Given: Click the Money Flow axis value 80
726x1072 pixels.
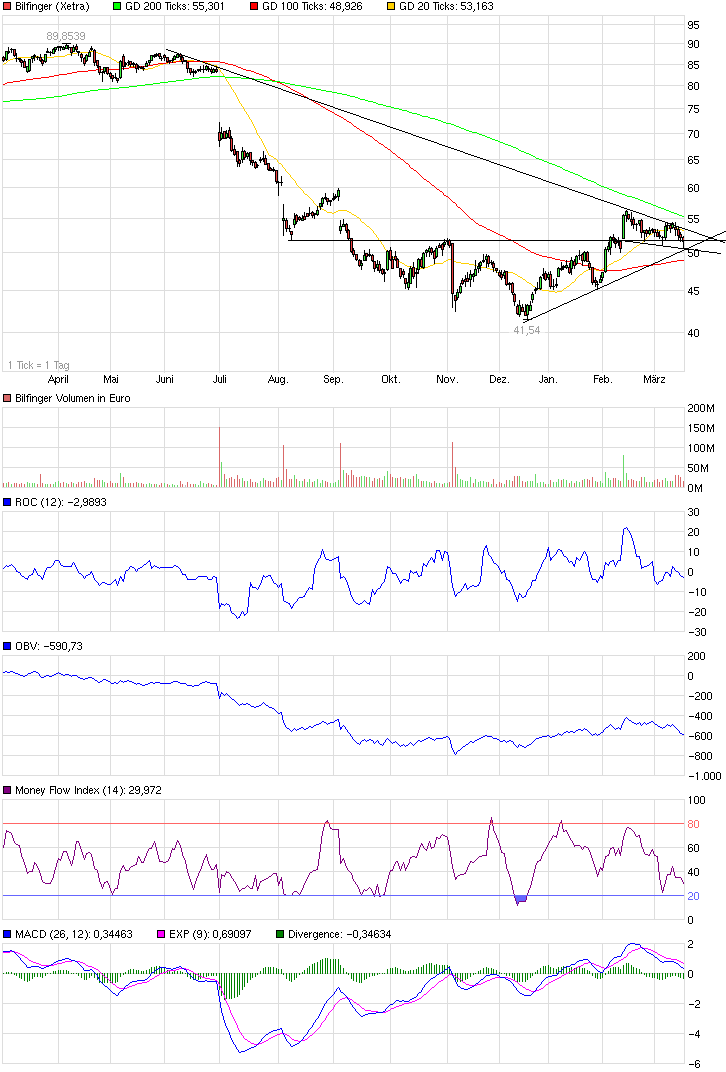Looking at the screenshot, I should [693, 824].
